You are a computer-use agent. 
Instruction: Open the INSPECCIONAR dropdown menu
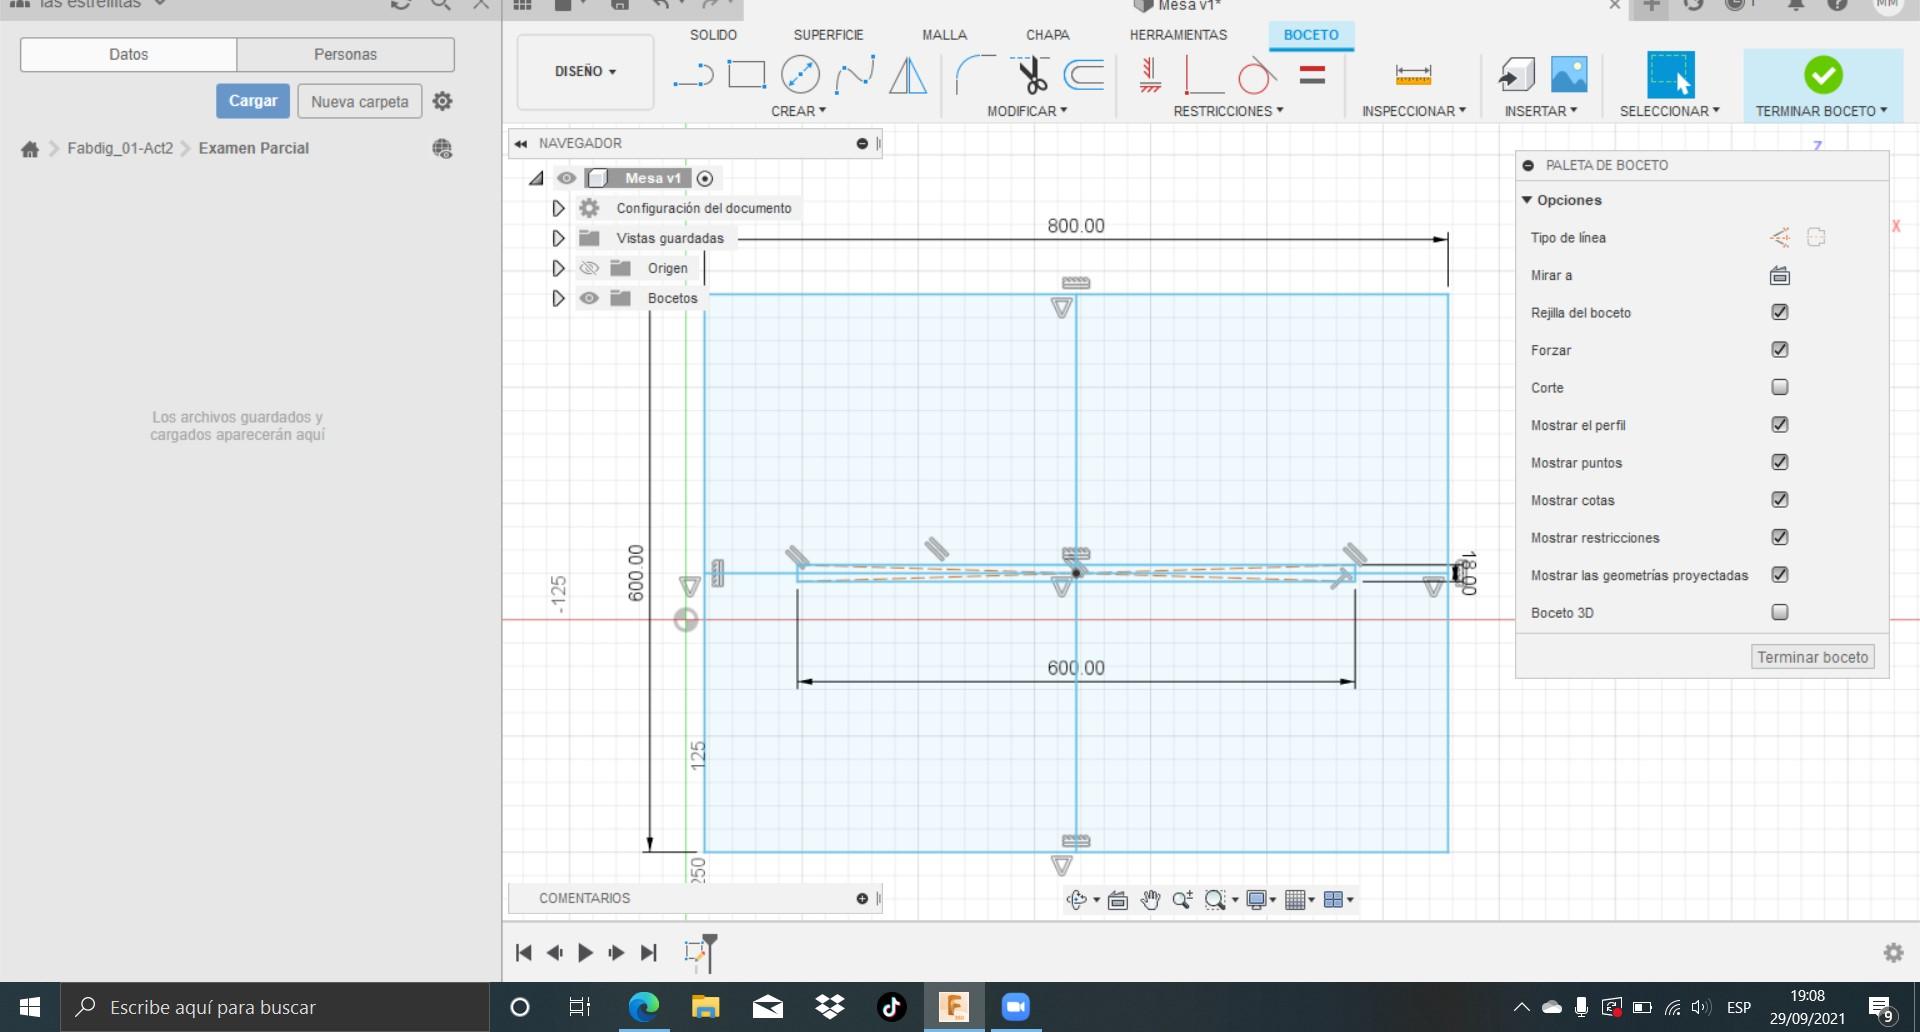click(1413, 111)
